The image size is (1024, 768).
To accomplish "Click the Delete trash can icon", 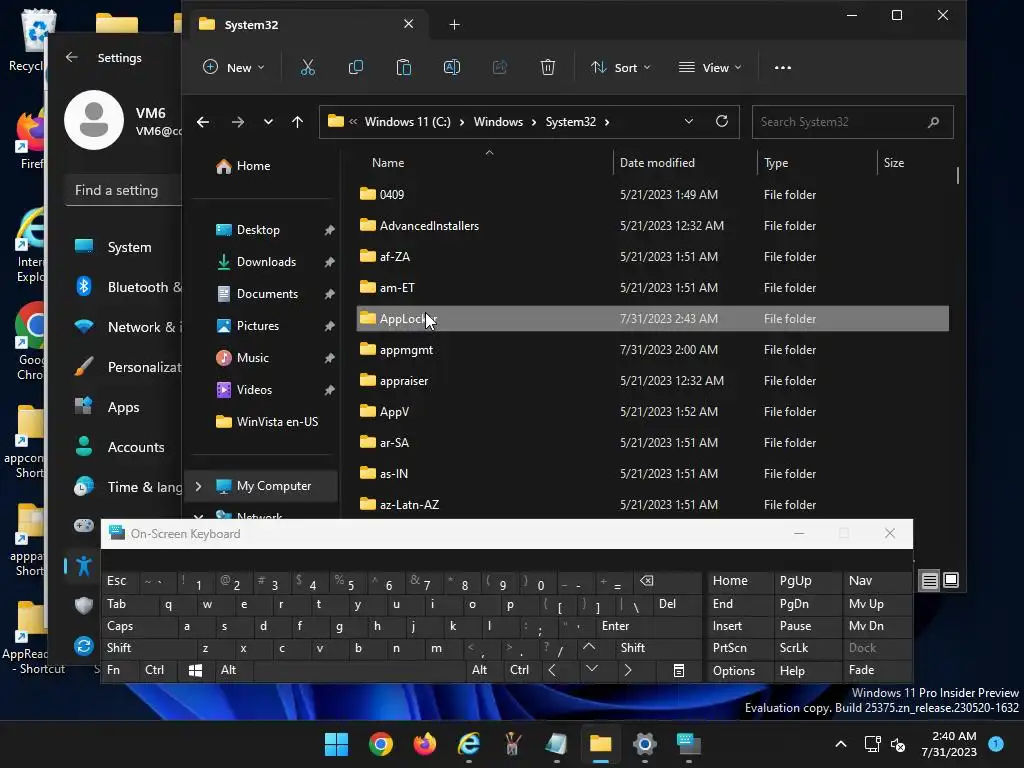I will click(548, 67).
